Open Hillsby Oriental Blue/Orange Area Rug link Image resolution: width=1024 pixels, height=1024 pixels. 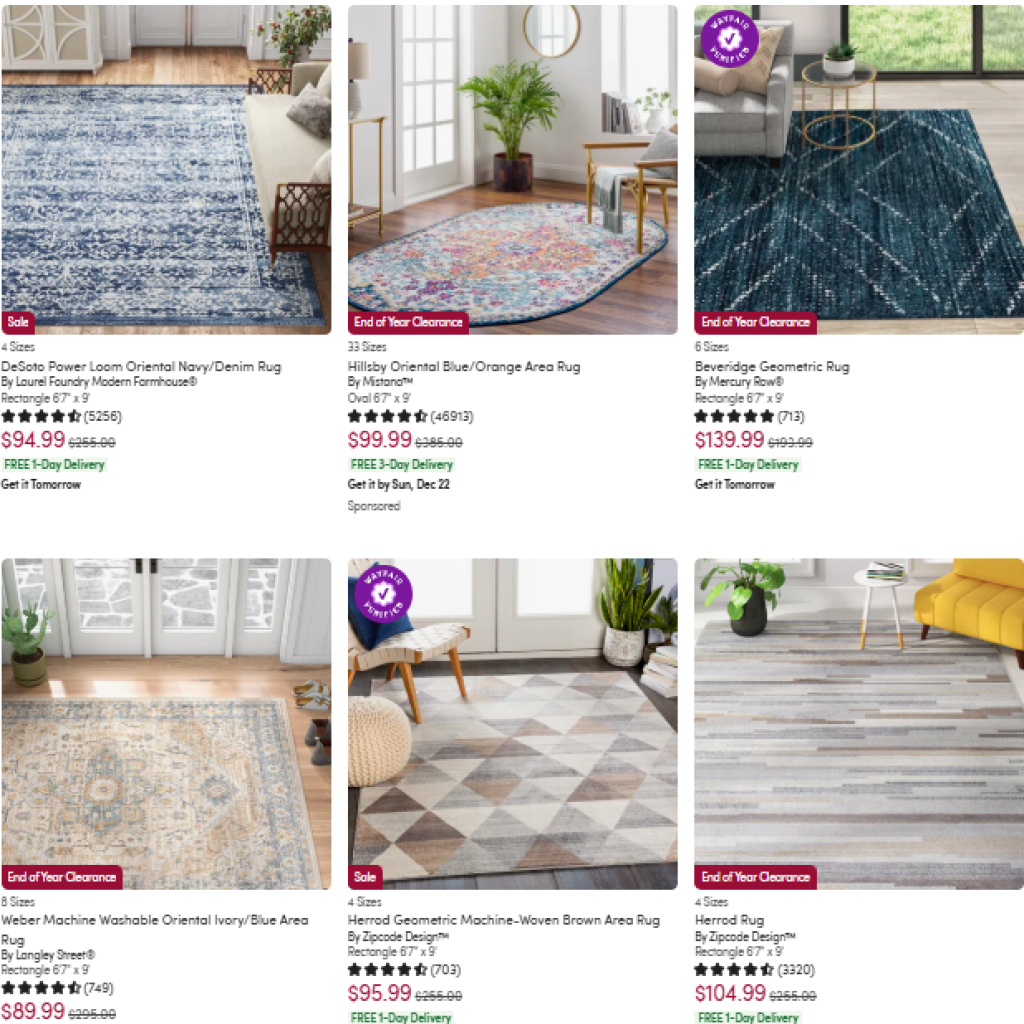pos(464,366)
